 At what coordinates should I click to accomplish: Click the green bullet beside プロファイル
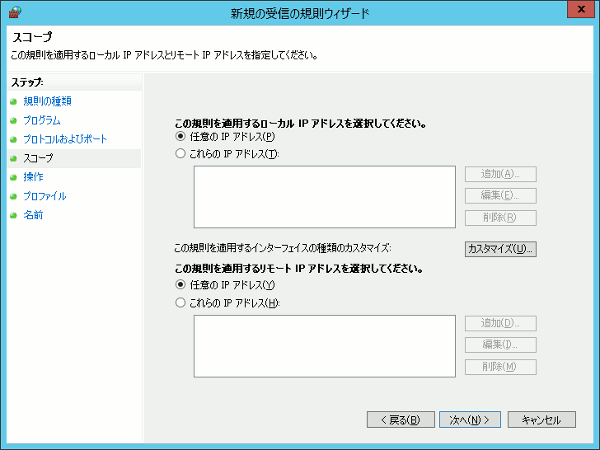14,196
